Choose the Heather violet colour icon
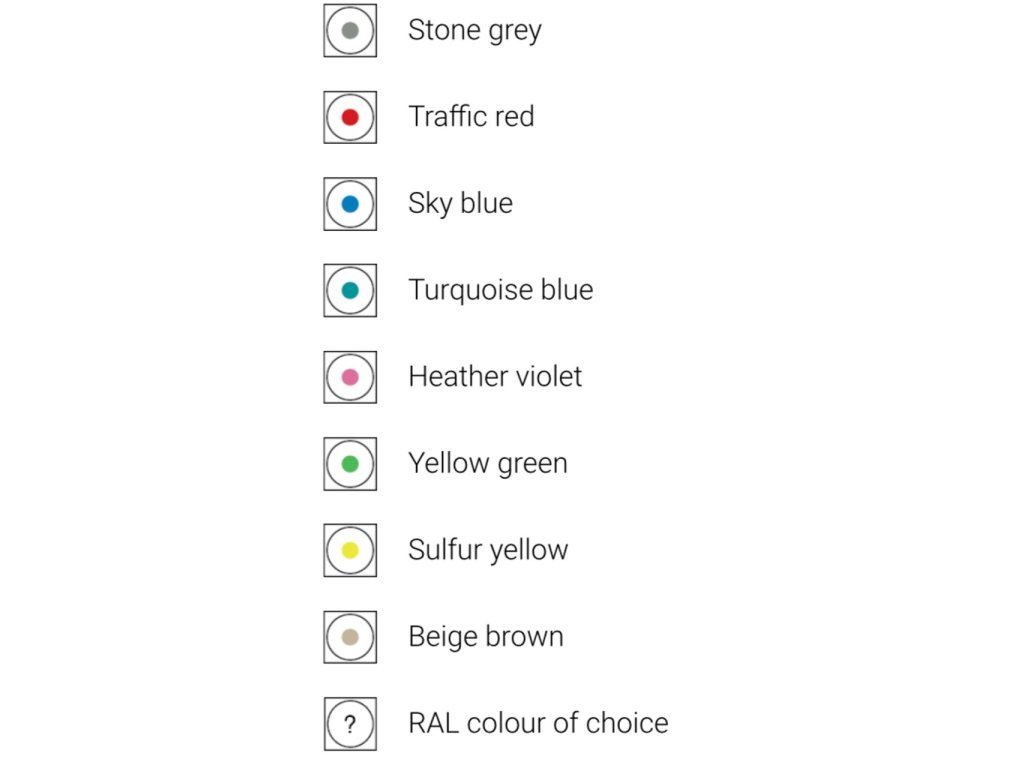This screenshot has width=1024, height=768. click(x=350, y=377)
